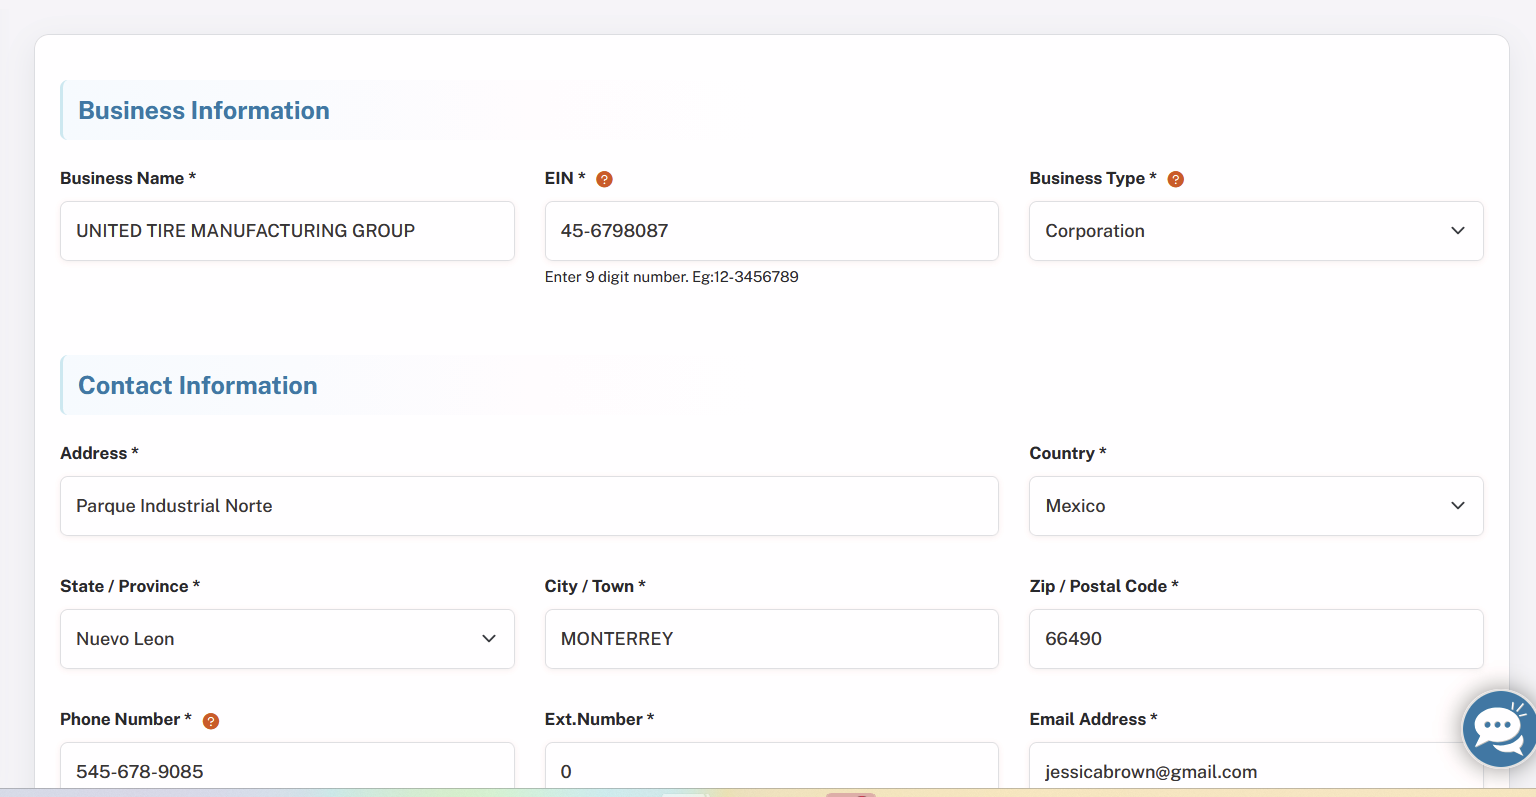The height and width of the screenshot is (797, 1536).
Task: Click the 'Country *' label
Action: (1068, 453)
